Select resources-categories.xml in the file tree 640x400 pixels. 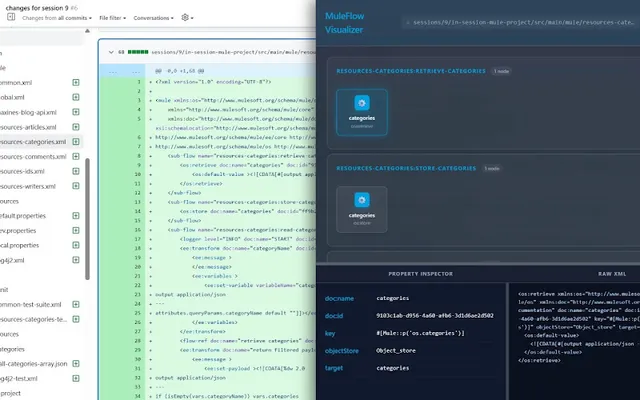coord(33,142)
